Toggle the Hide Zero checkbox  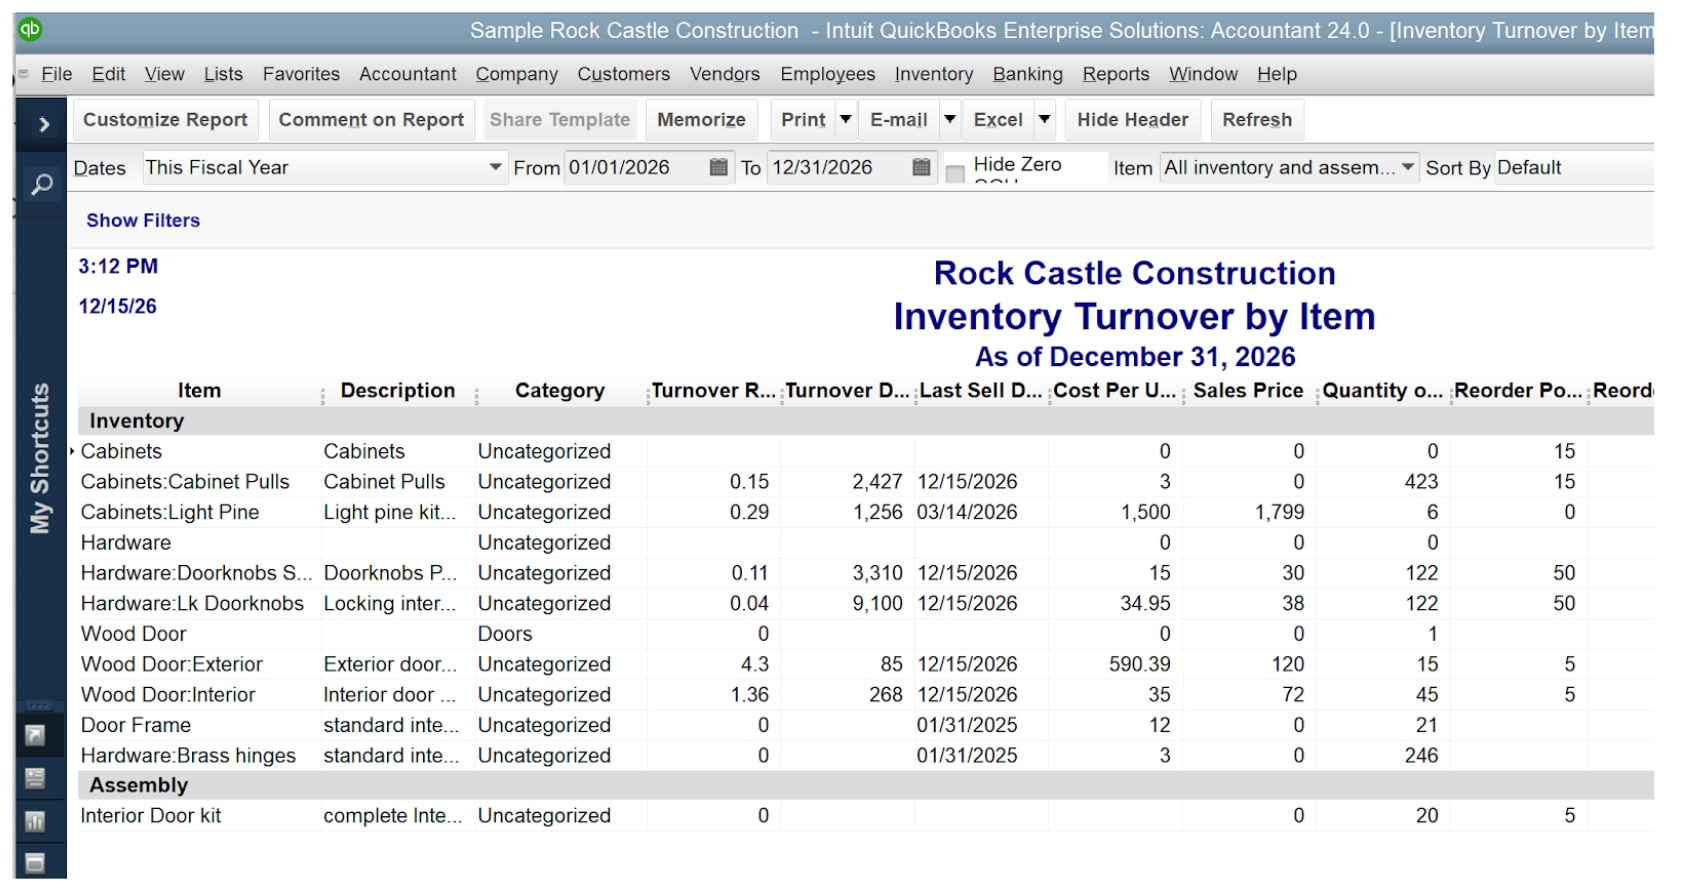[x=955, y=173]
